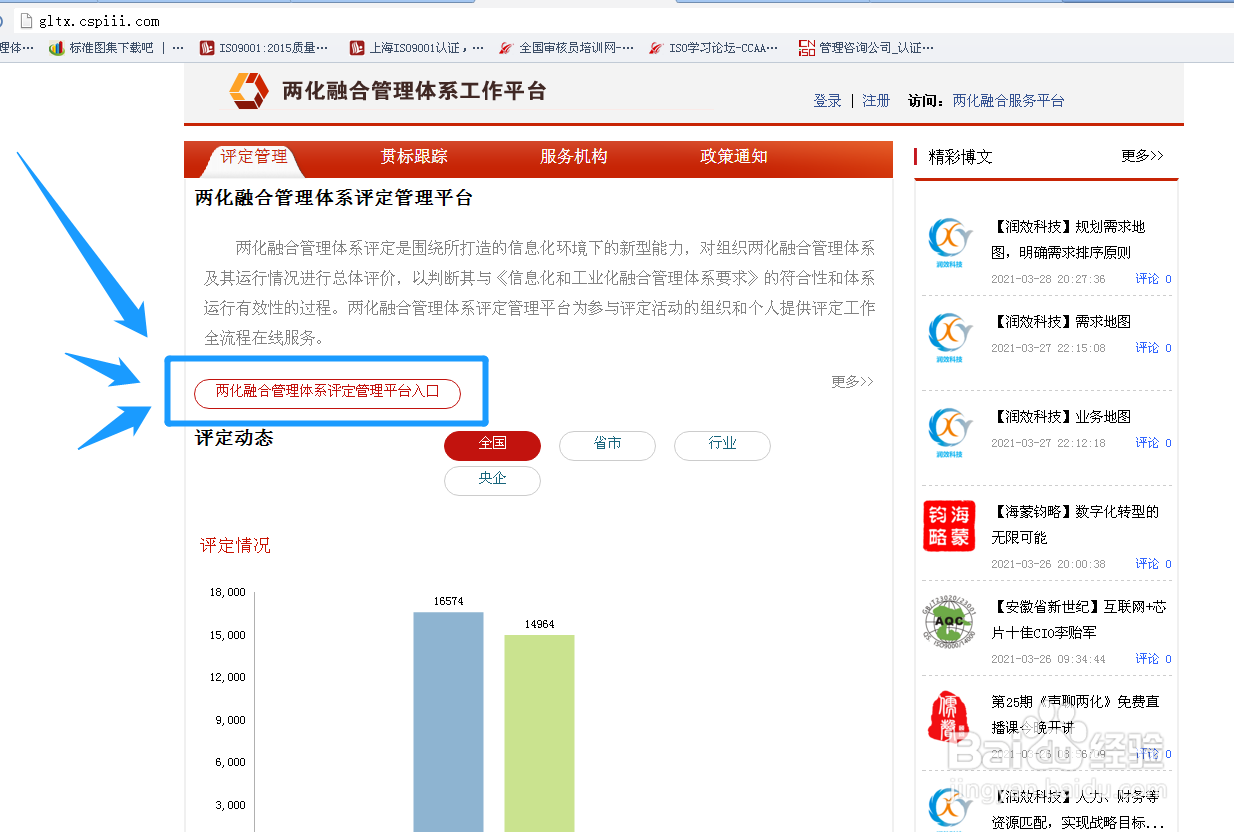The height and width of the screenshot is (832, 1234).
Task: Click the red seal logo for 第25期 post
Action: pyautogui.click(x=947, y=718)
